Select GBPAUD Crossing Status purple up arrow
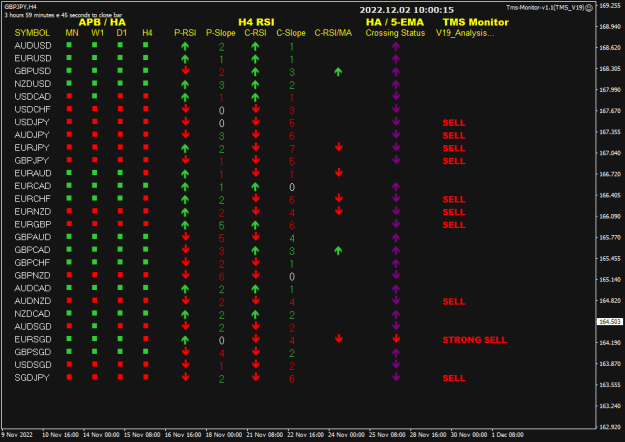The height and width of the screenshot is (442, 625). point(395,238)
